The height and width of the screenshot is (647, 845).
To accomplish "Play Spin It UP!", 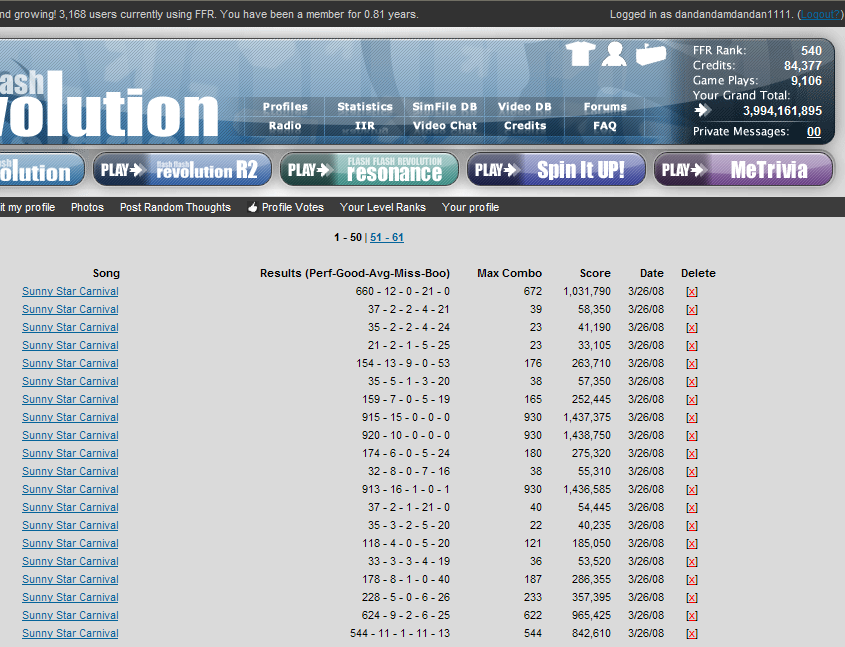I will [x=554, y=170].
